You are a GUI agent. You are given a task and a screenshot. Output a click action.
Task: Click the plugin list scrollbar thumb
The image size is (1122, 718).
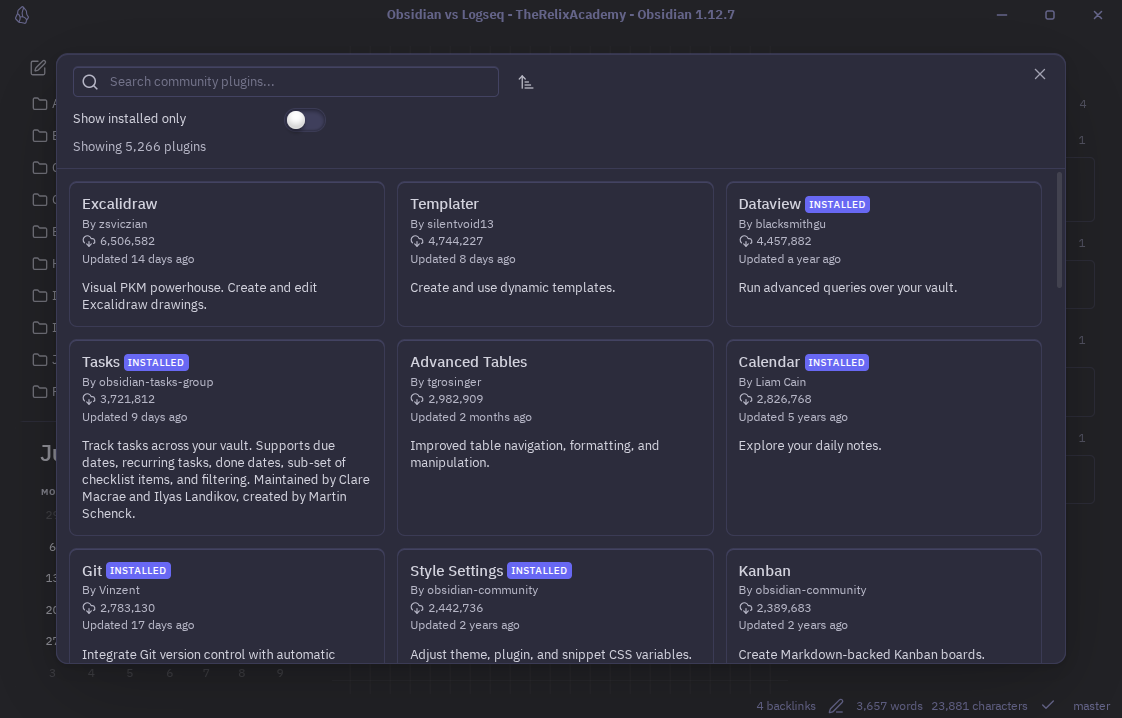point(1059,231)
